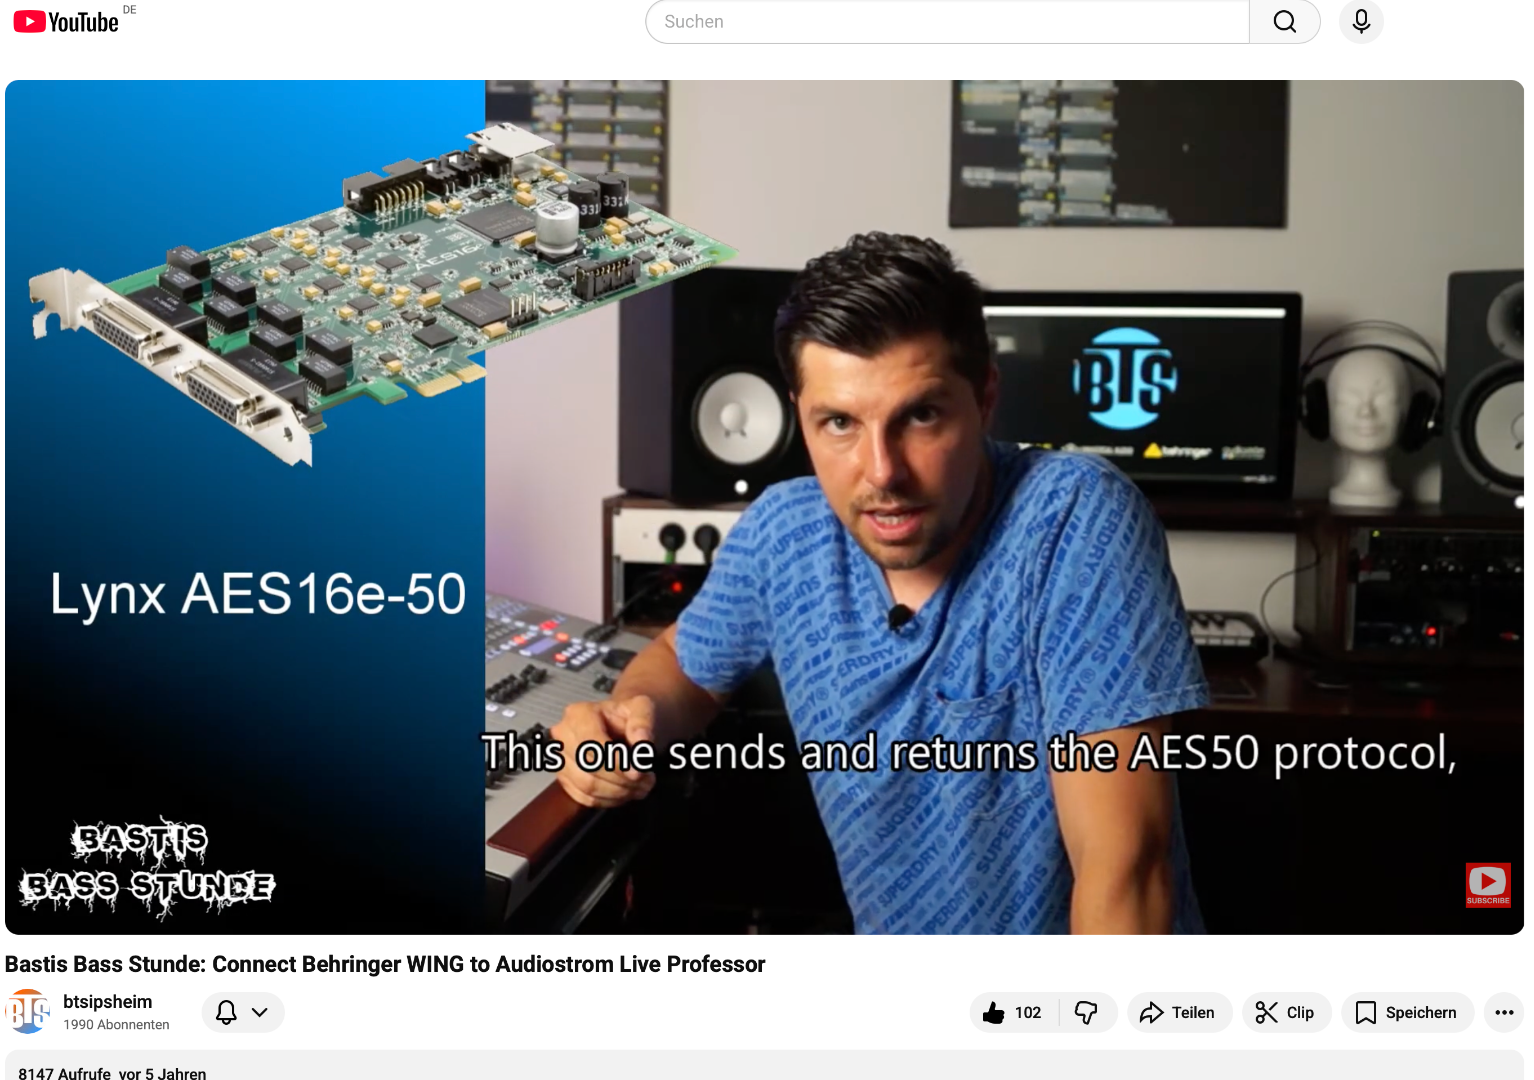Click the 1990 Abonnenten subscriber count
Image resolution: width=1534 pixels, height=1080 pixels.
[x=116, y=1025]
